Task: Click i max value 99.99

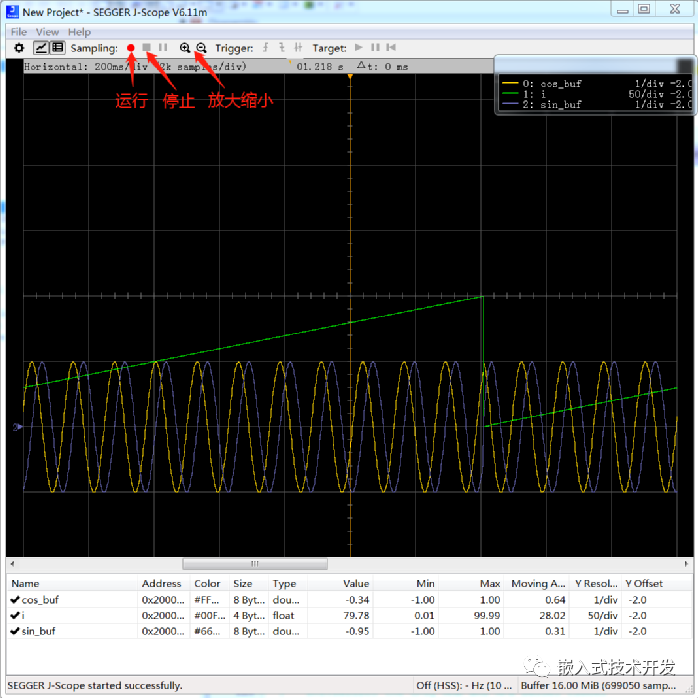Action: click(x=487, y=615)
